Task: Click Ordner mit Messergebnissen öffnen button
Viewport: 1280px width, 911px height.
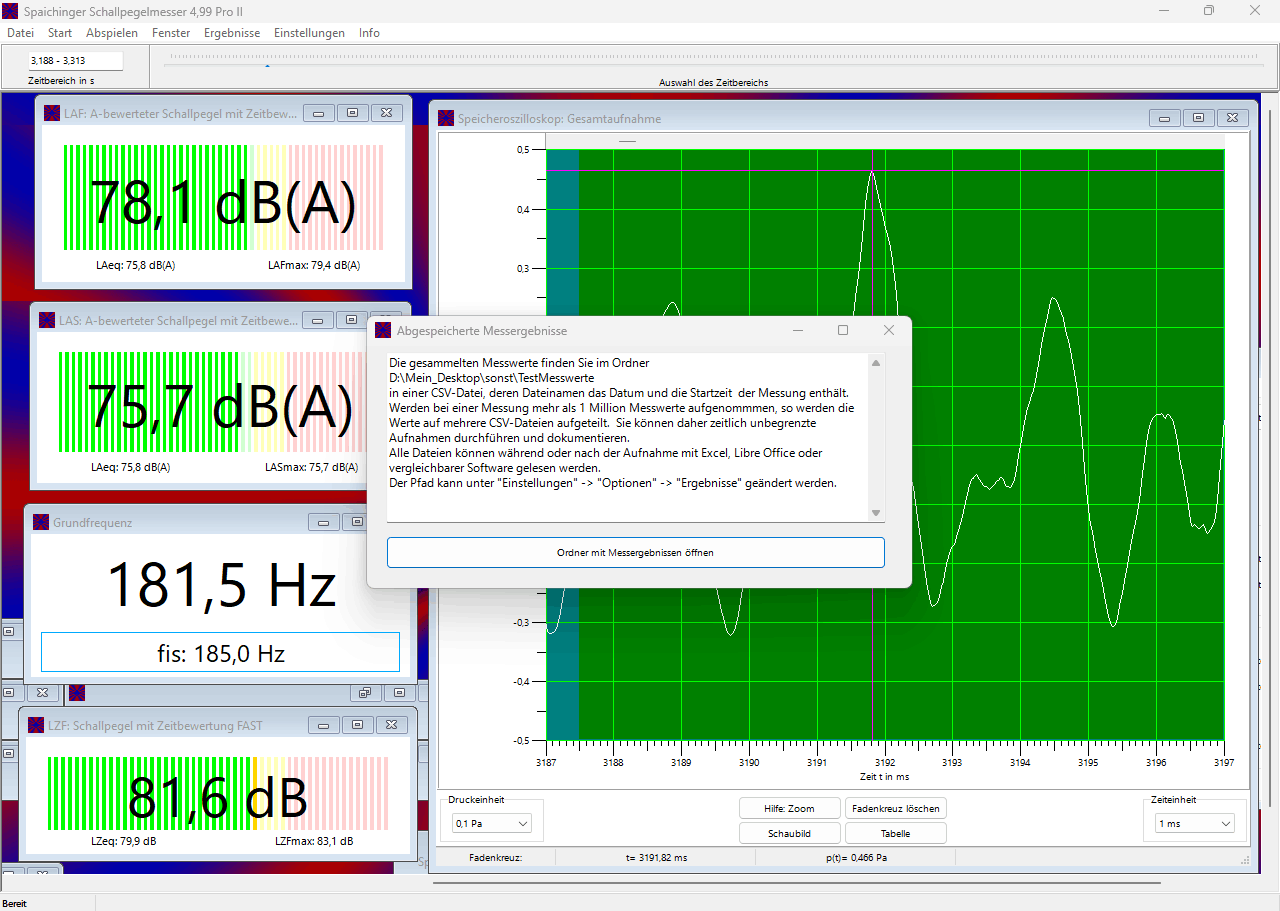Action: coord(635,552)
